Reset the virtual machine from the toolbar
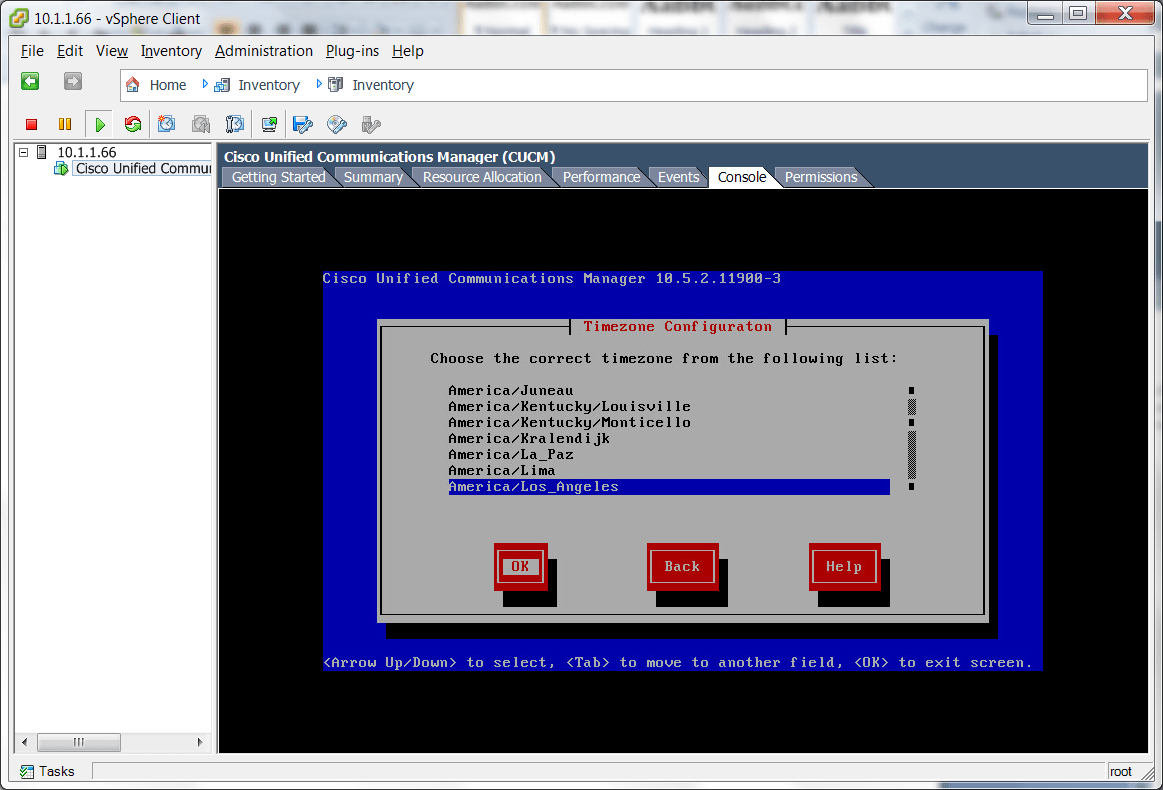The height and width of the screenshot is (790, 1163). click(x=133, y=125)
